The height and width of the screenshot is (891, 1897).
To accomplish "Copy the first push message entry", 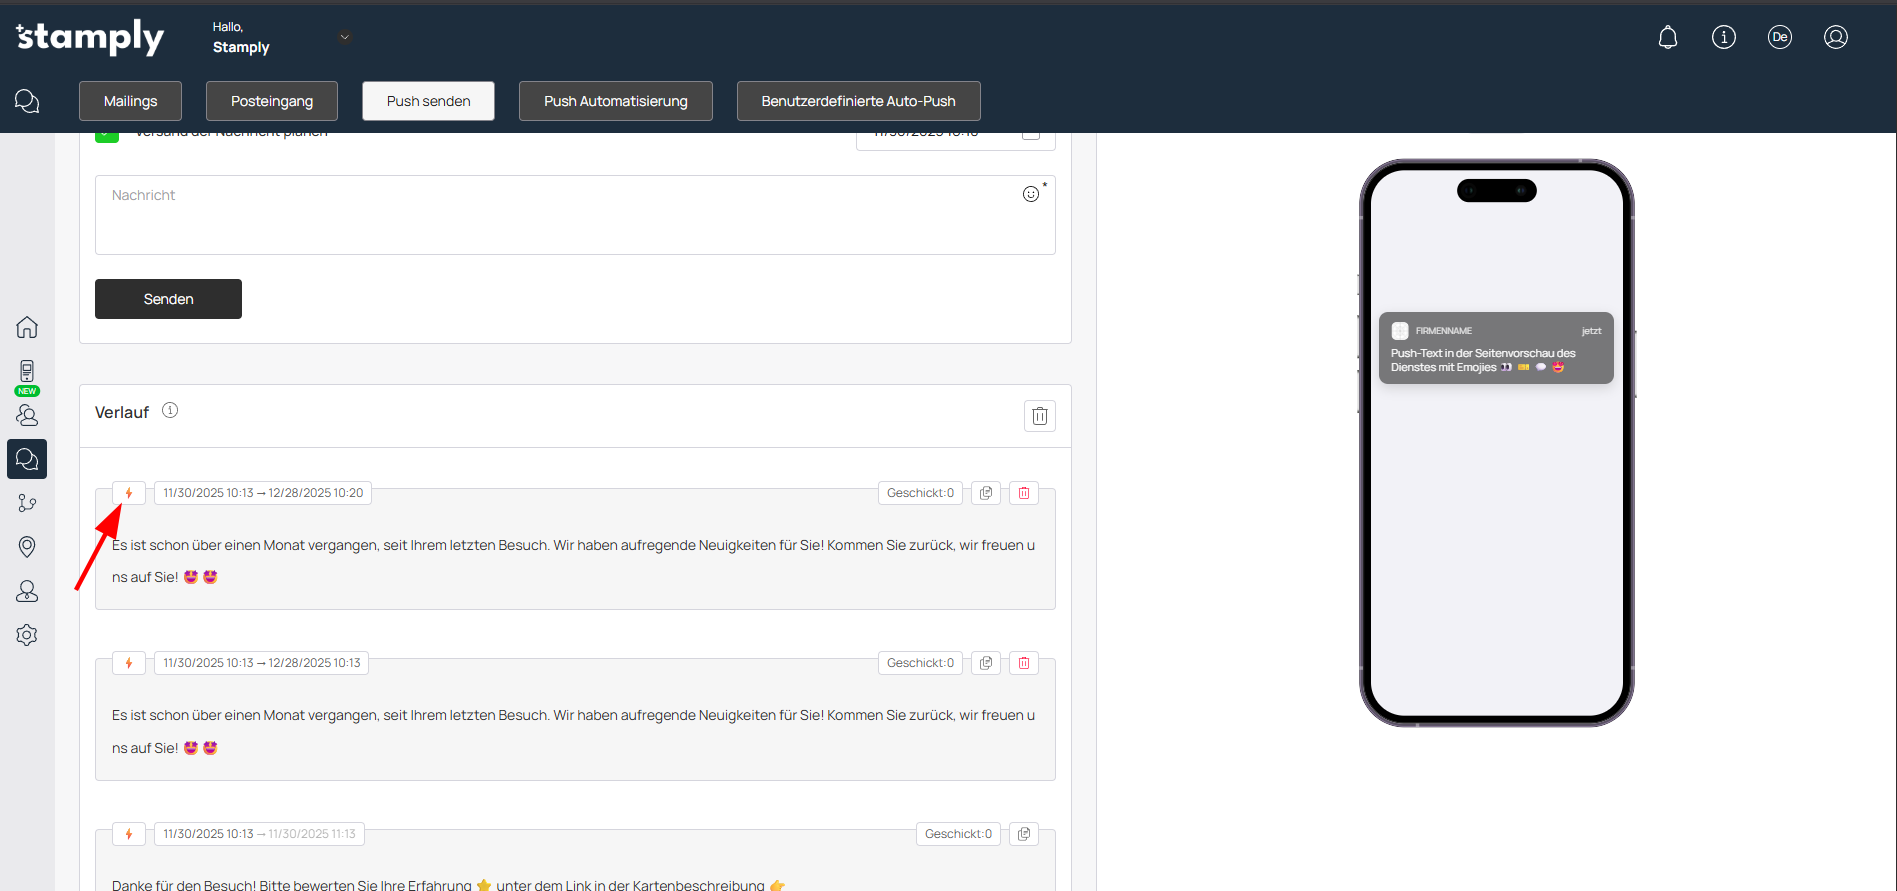I will tap(986, 493).
